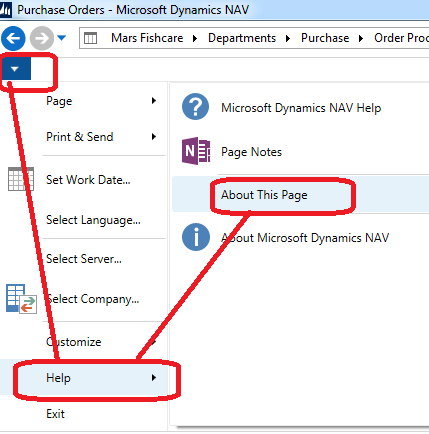
Task: Click the calendar icon beside Set Work Date
Action: (21, 179)
